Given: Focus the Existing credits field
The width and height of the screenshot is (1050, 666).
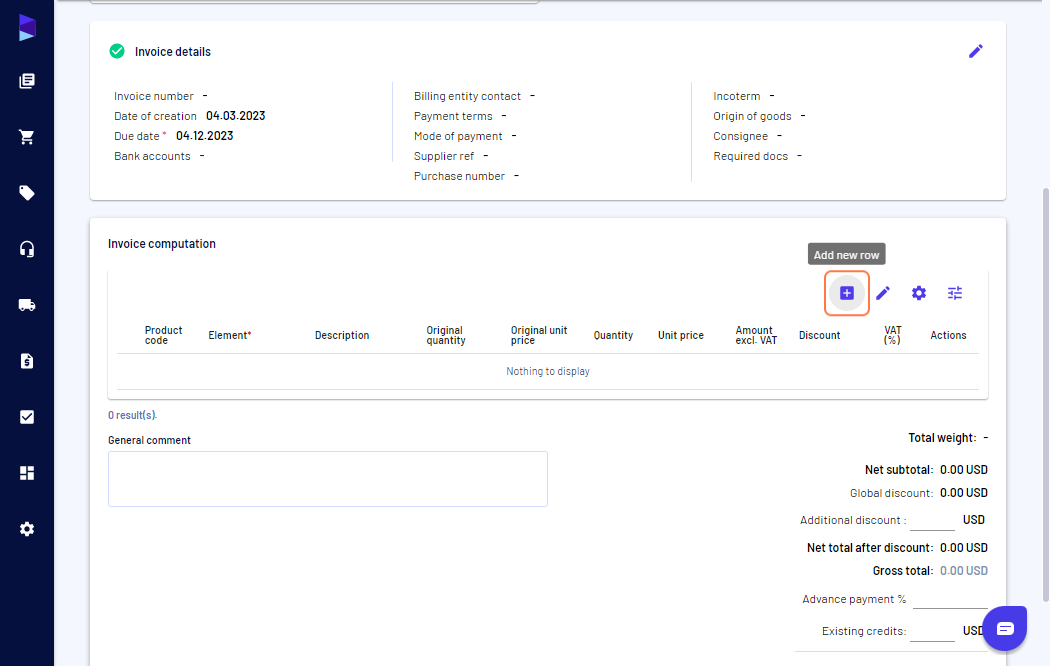Looking at the screenshot, I should click(x=932, y=631).
